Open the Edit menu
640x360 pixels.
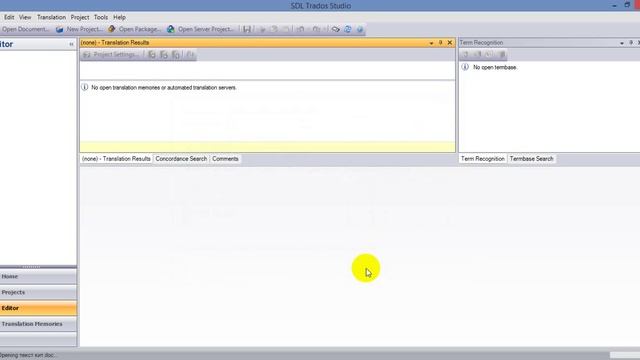pyautogui.click(x=9, y=17)
